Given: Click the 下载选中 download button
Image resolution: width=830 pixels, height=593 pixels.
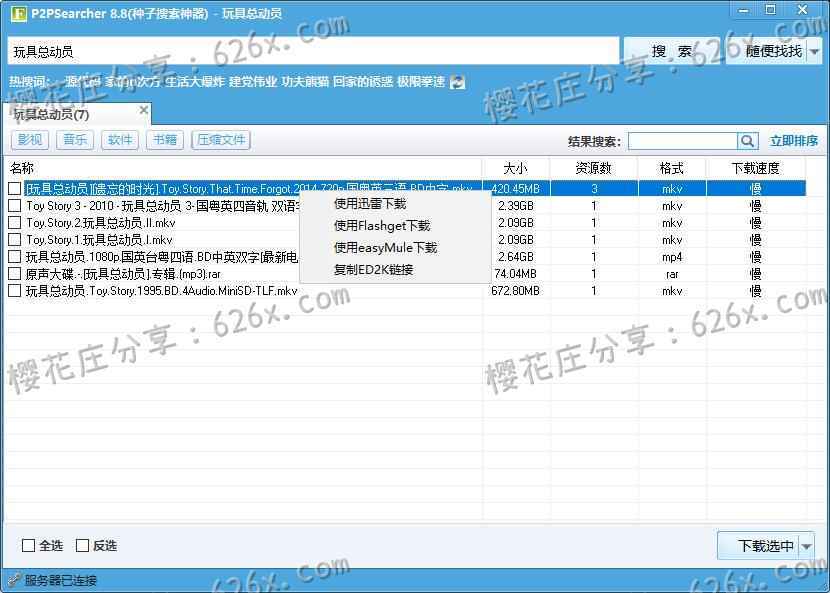Looking at the screenshot, I should (759, 546).
